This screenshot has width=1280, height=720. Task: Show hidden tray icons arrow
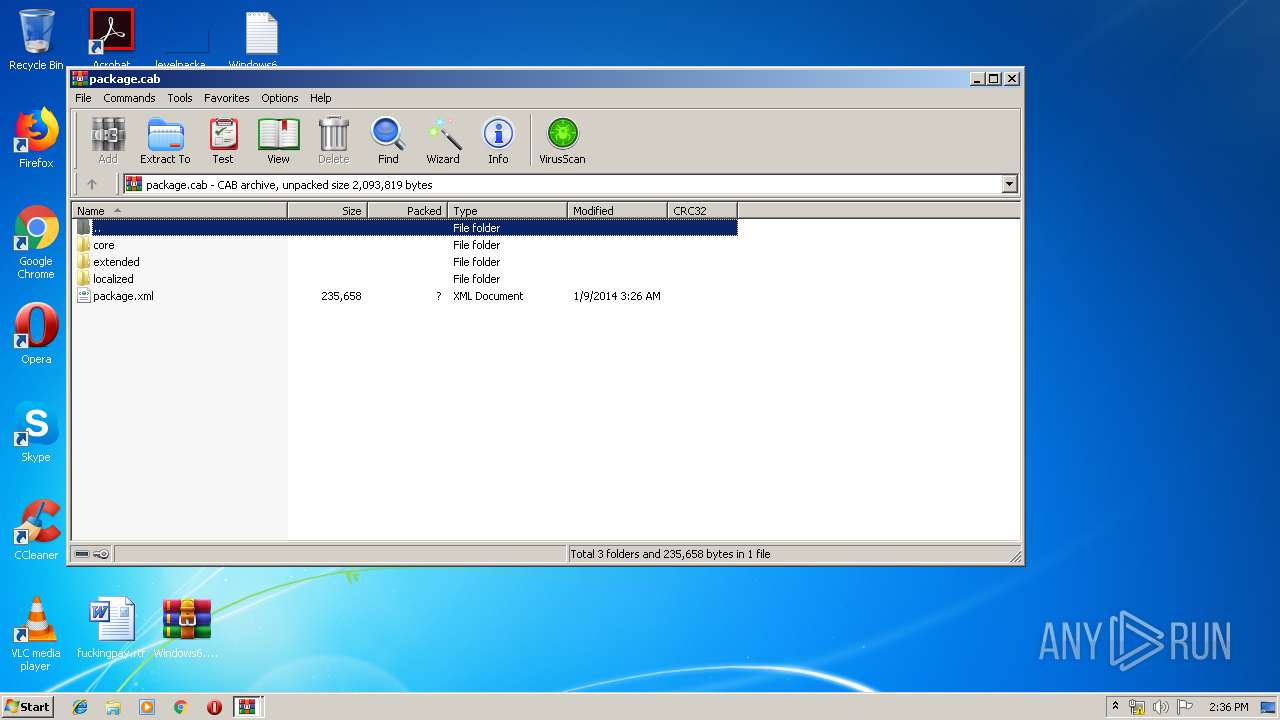point(1115,707)
